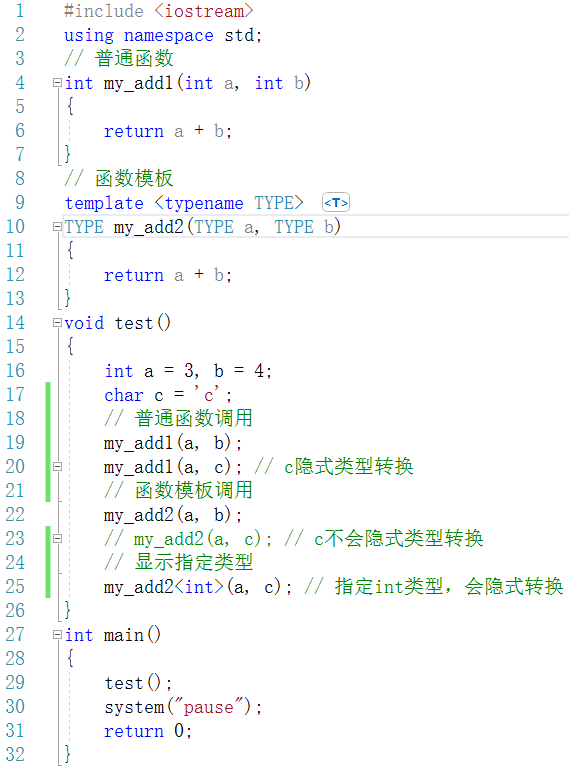Click the '// 显示指定类型' comment
Viewport: 569px width, 768px height.
(x=179, y=563)
